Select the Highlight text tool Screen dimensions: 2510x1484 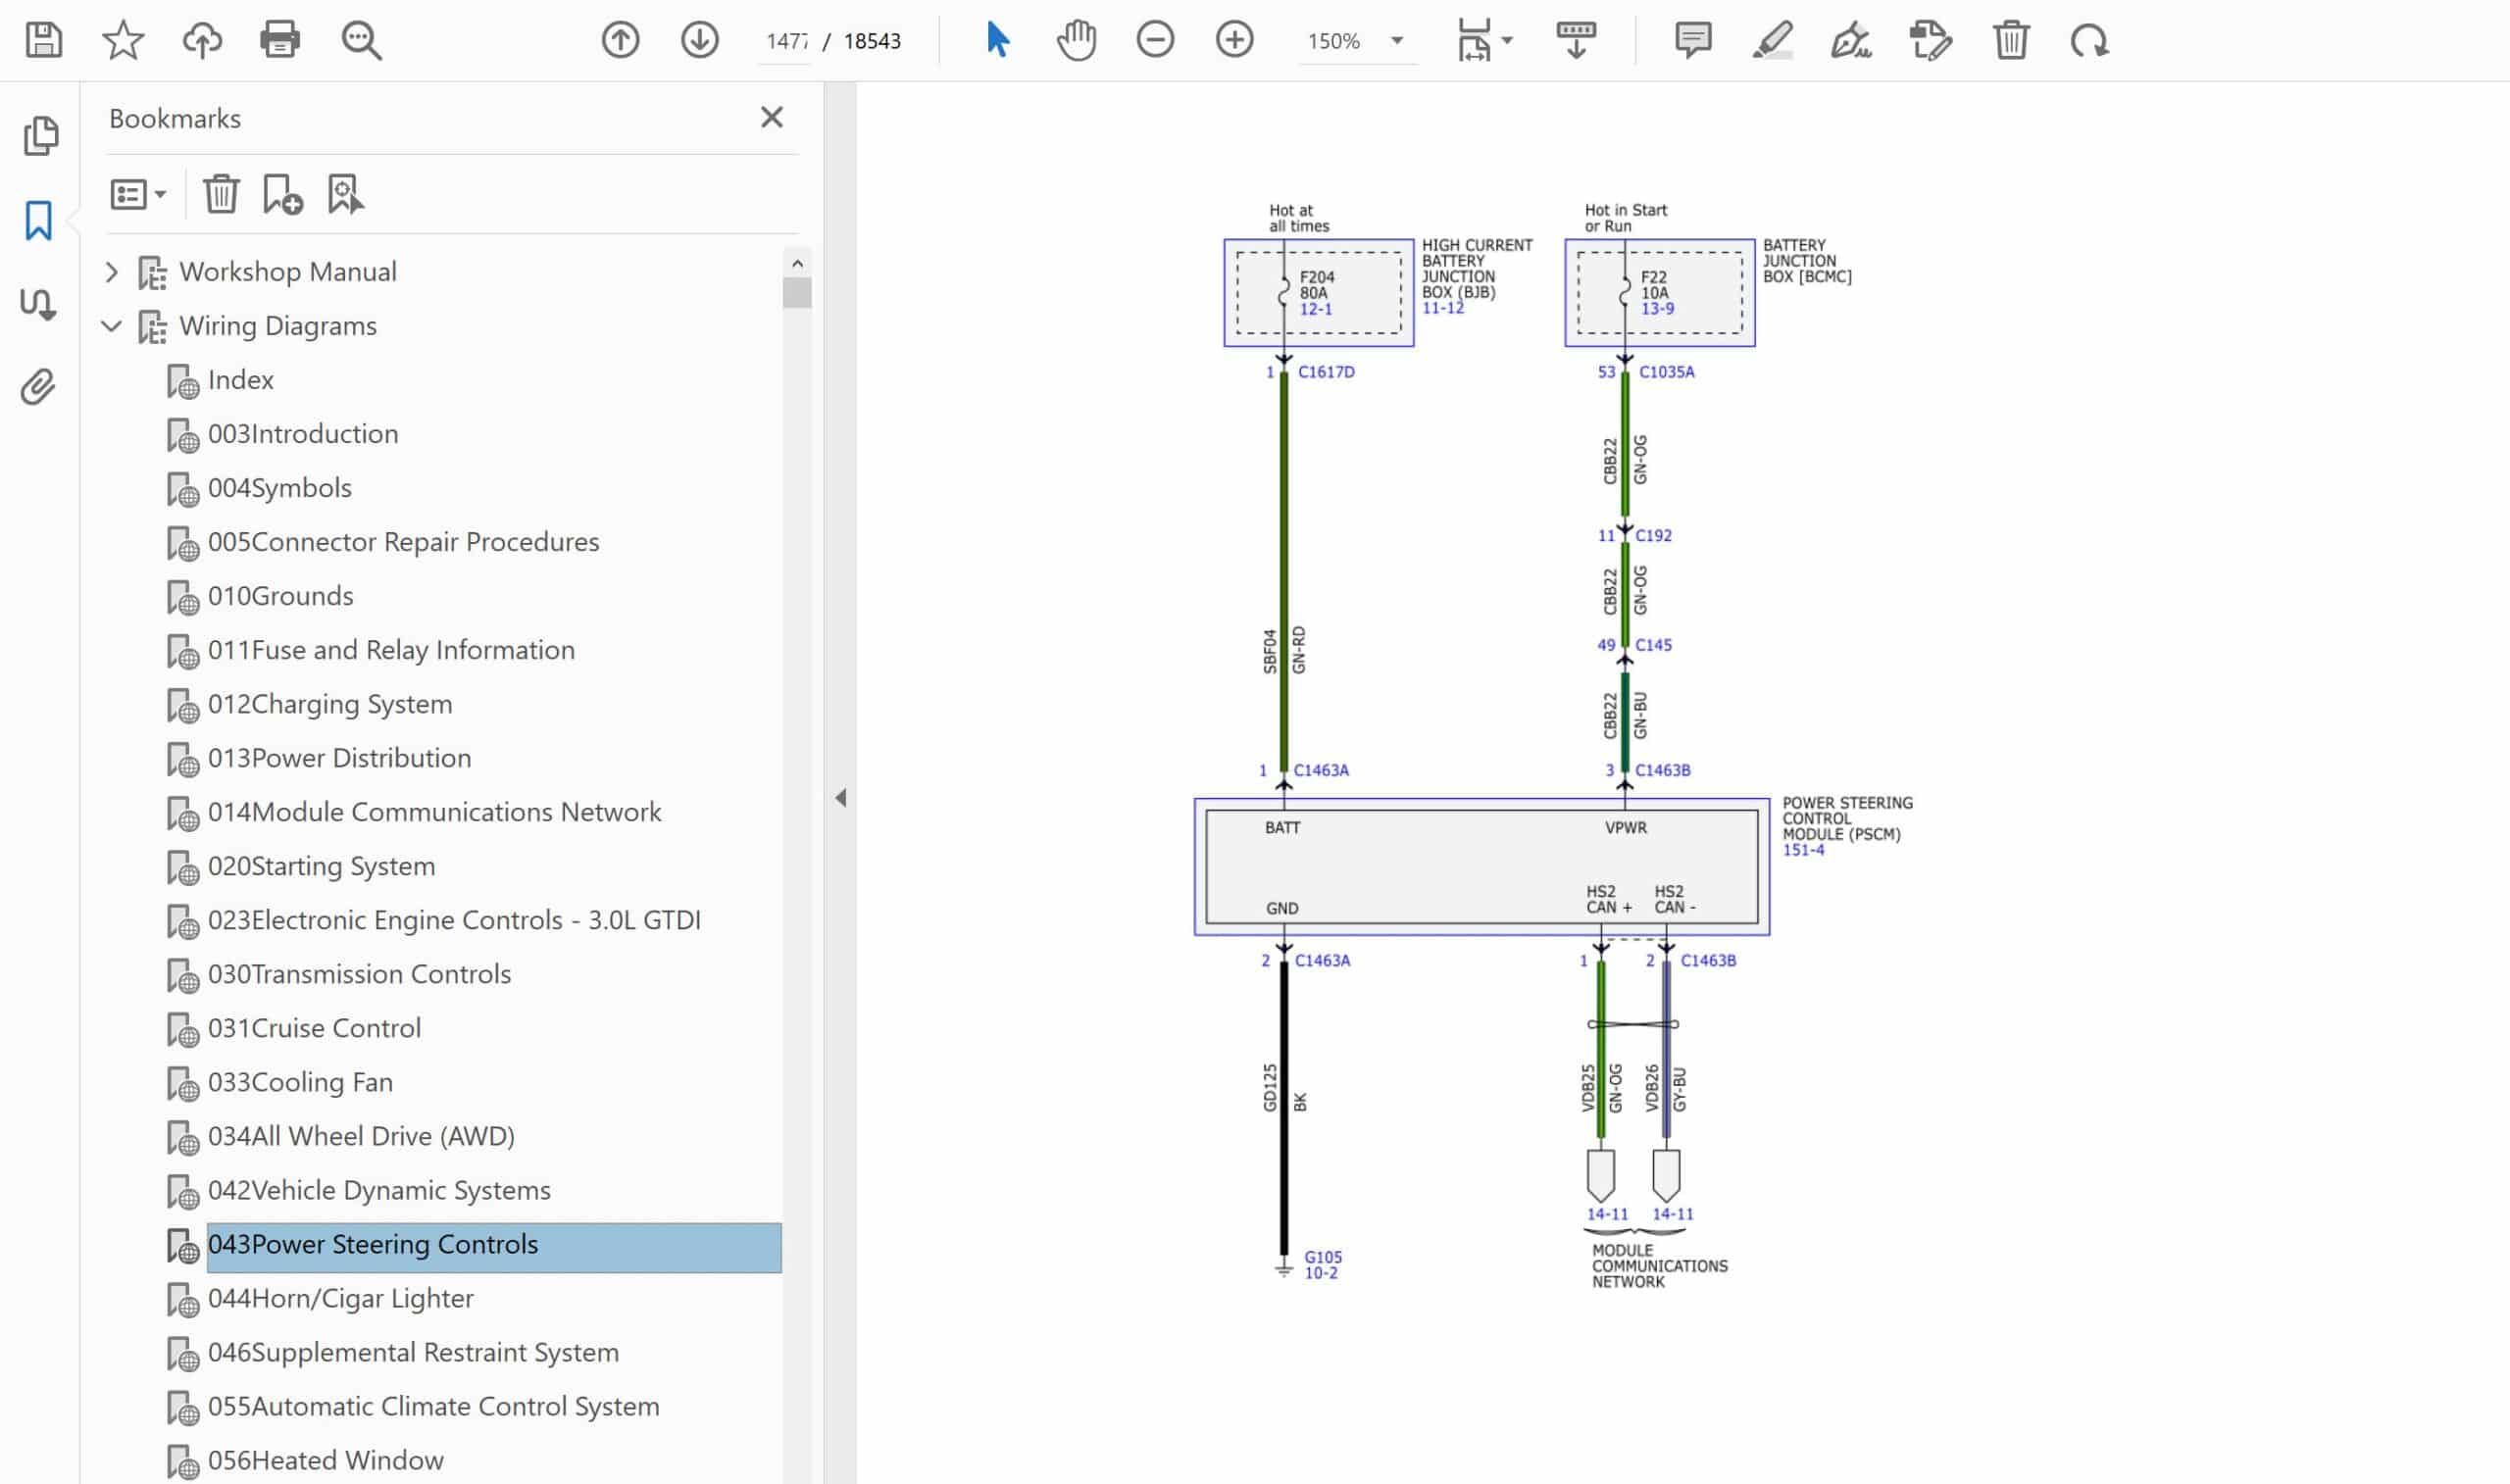click(x=1771, y=40)
